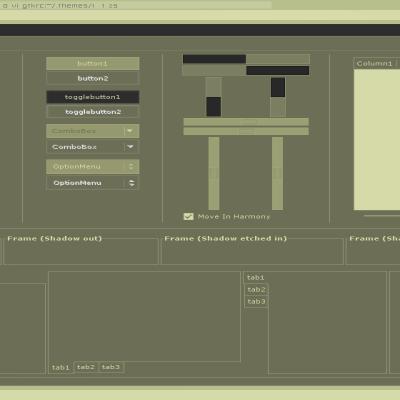Toggle on togglebutton2
The width and height of the screenshot is (400, 400).
click(x=93, y=112)
